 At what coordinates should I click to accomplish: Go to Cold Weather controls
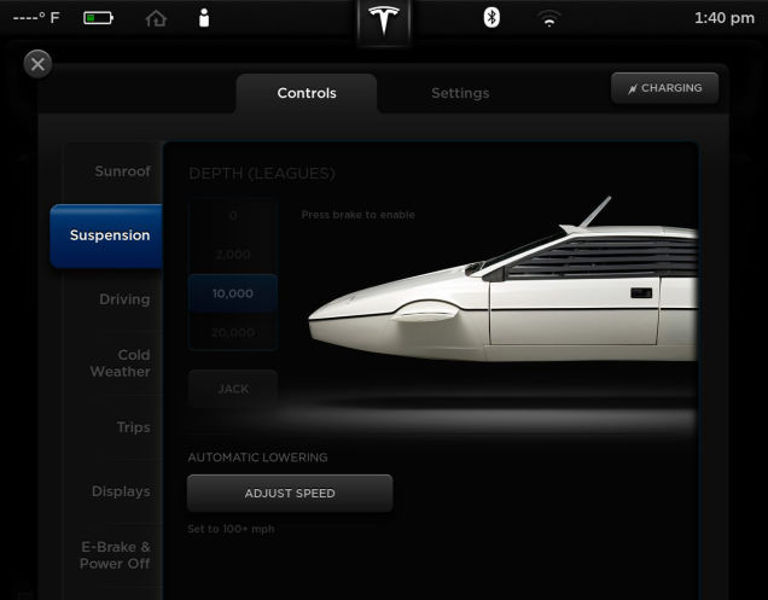point(120,363)
